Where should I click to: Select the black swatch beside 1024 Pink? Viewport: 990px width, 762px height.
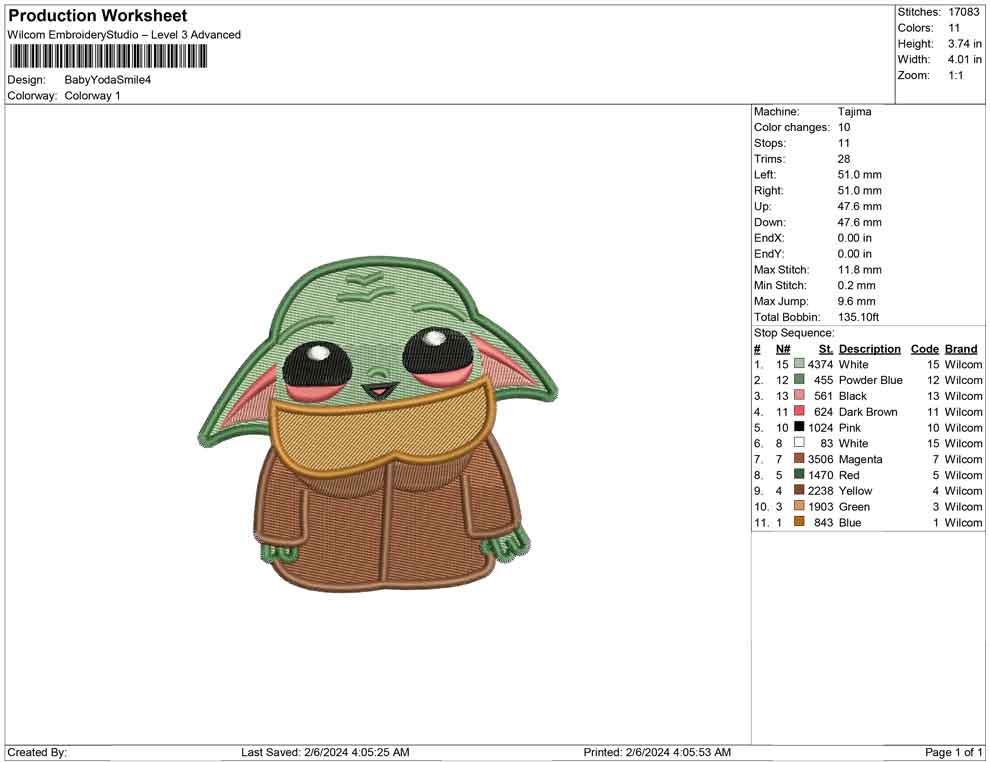tap(799, 427)
